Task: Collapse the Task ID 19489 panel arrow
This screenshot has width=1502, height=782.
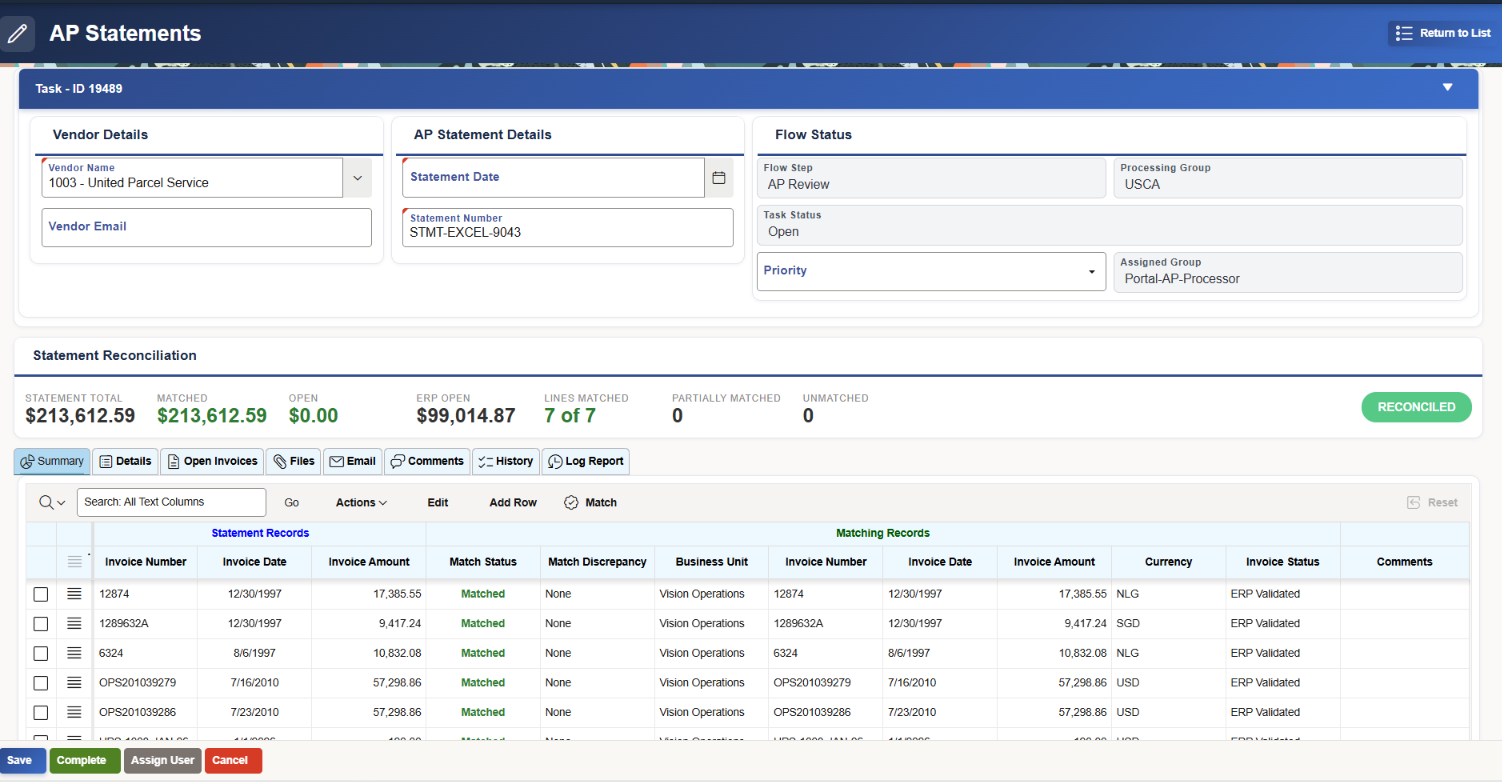Action: click(x=1447, y=87)
